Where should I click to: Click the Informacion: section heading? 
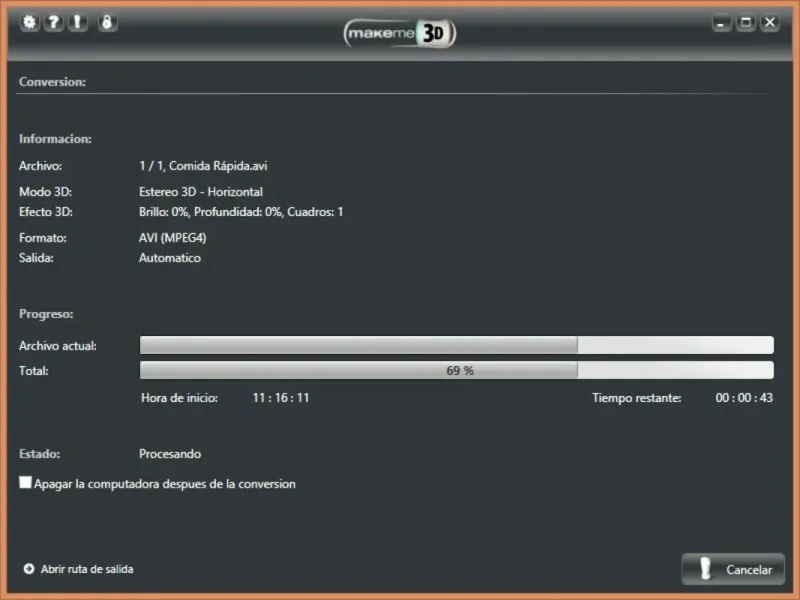(55, 139)
